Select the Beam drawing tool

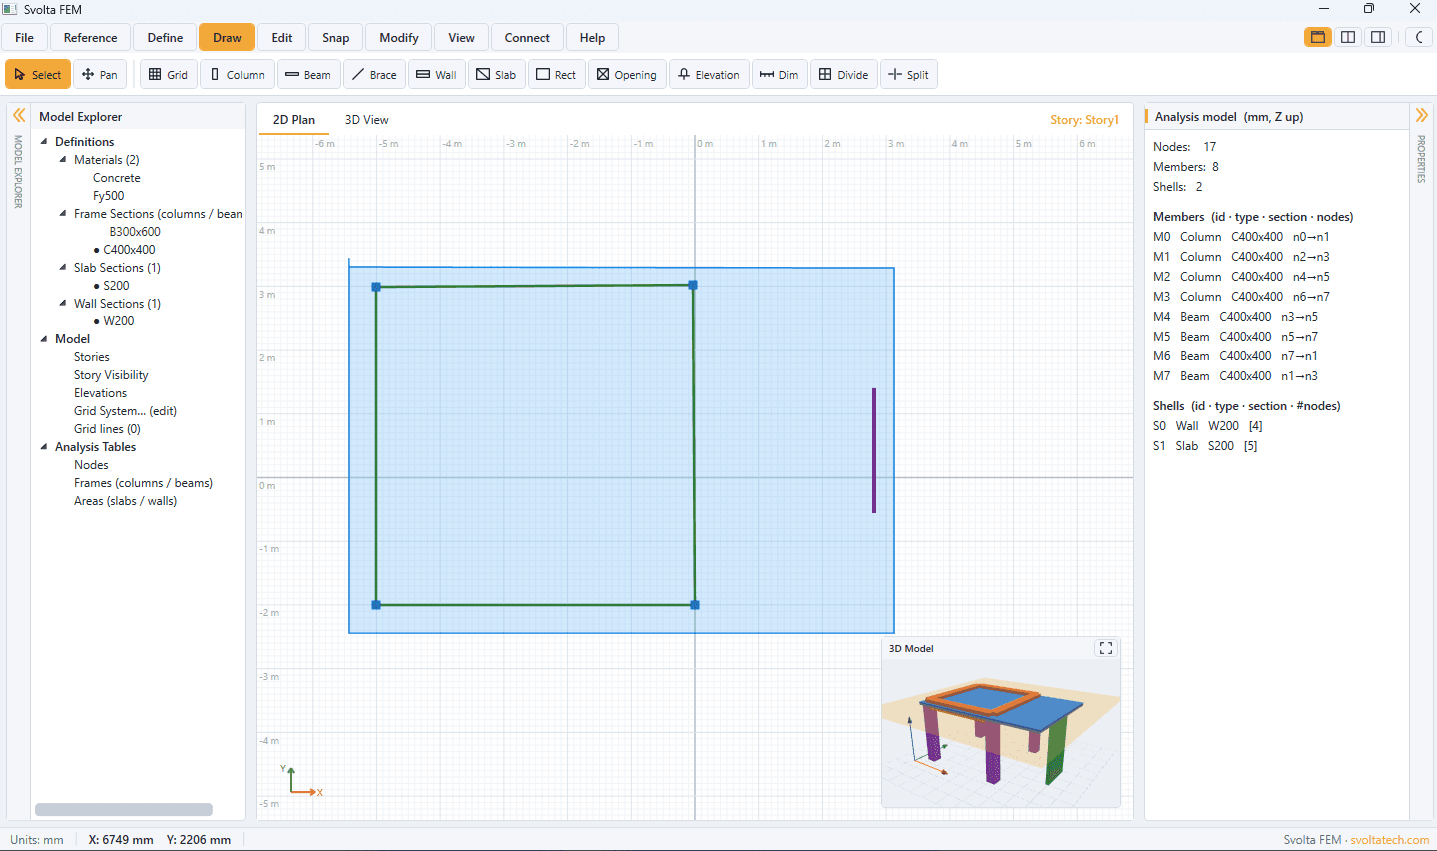pyautogui.click(x=308, y=75)
